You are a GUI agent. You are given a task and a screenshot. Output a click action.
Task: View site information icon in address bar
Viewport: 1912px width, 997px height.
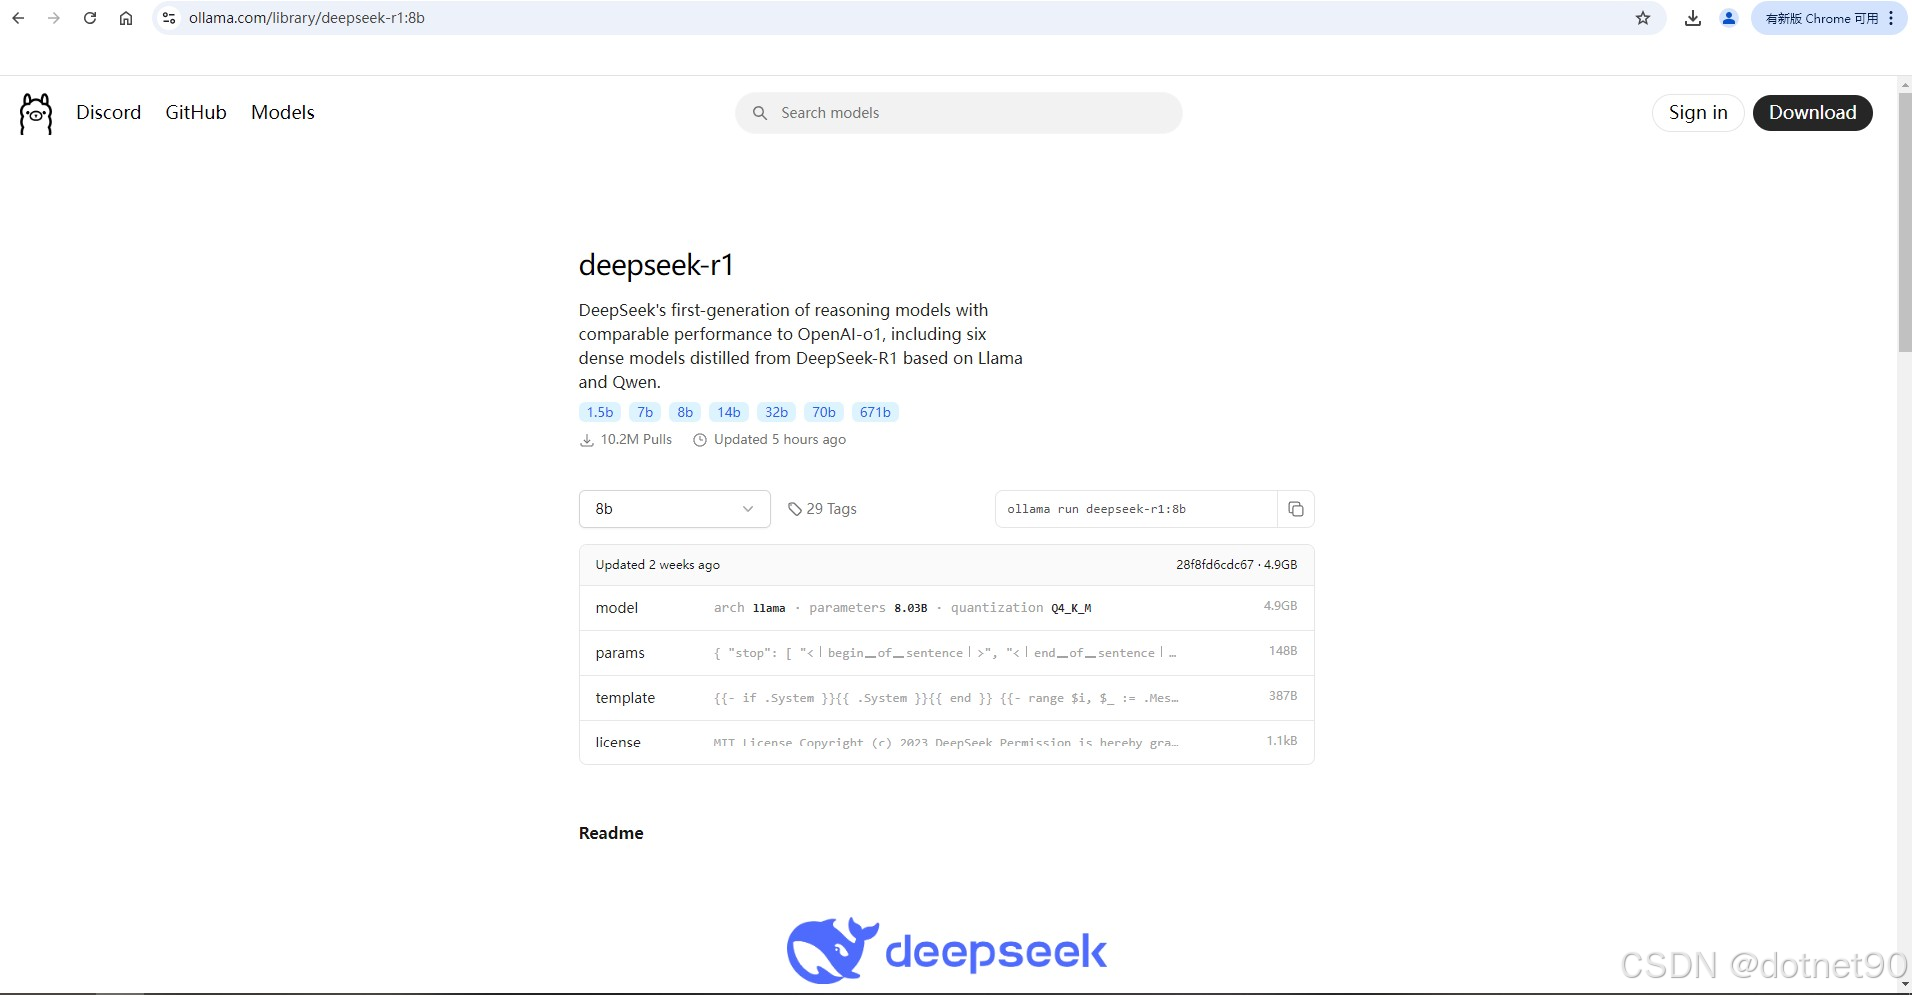tap(169, 18)
